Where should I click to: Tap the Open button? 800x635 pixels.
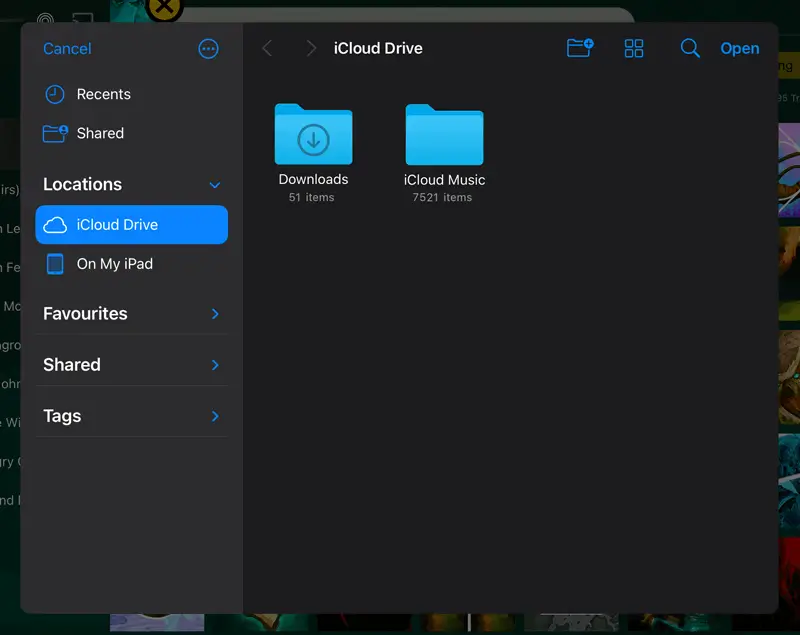coord(739,48)
